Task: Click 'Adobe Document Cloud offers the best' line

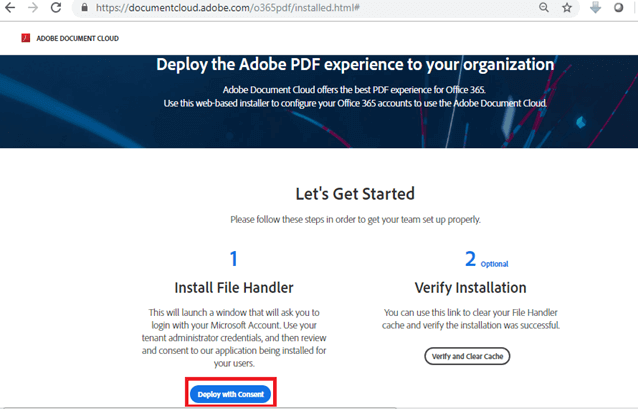Action: 354,90
